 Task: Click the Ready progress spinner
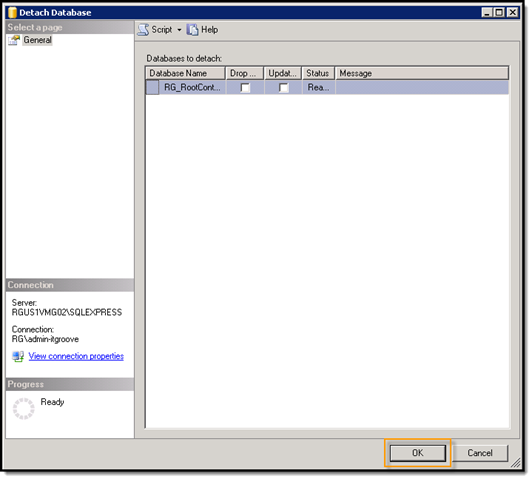pyautogui.click(x=23, y=409)
